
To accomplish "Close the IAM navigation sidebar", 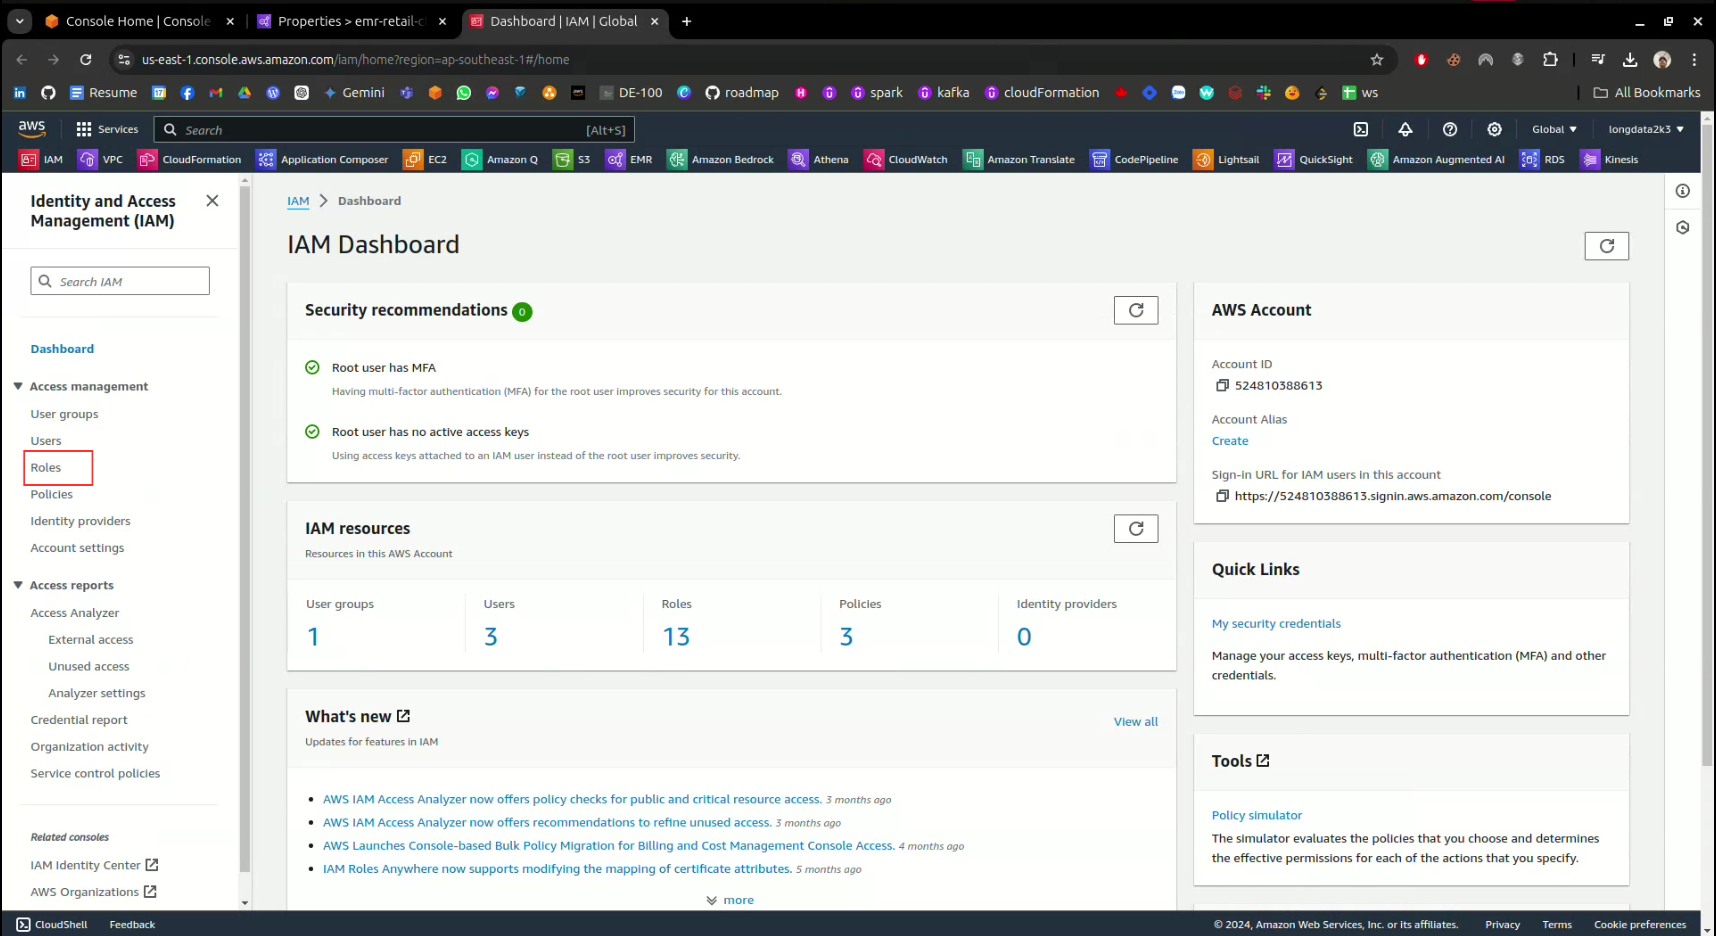I will click(x=212, y=201).
